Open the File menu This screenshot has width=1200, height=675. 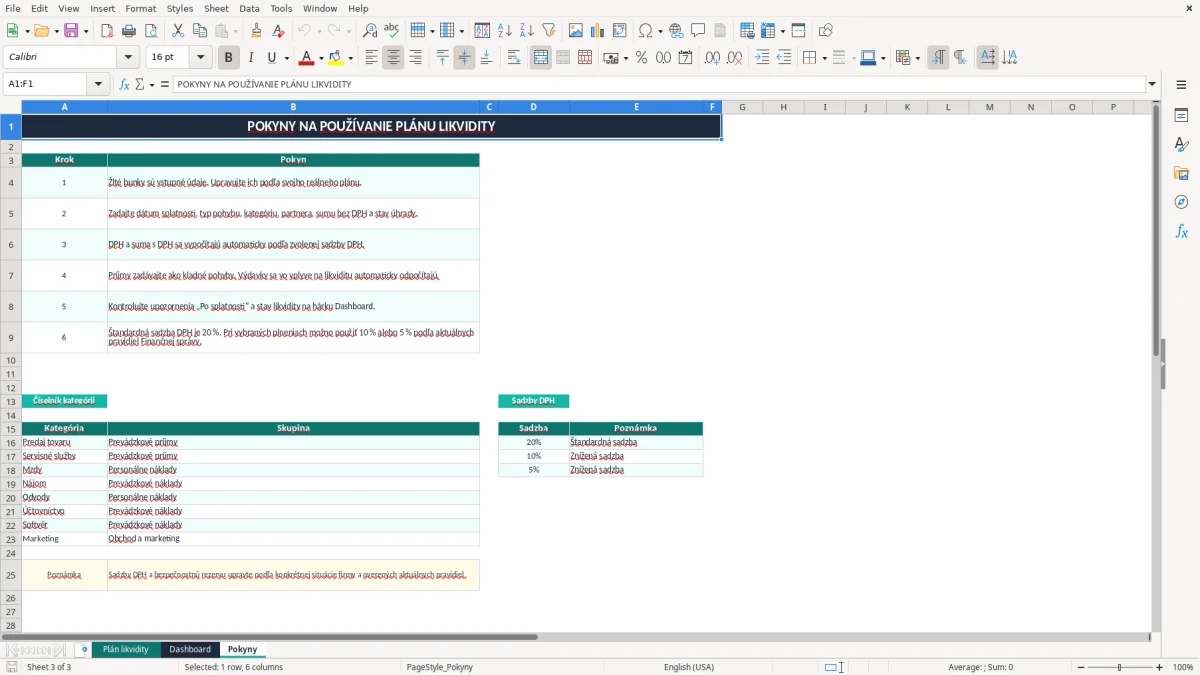[x=13, y=8]
